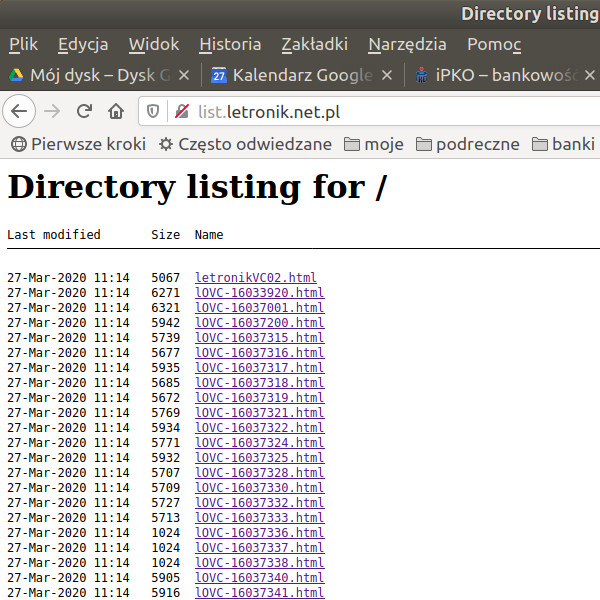Open the tracking protection shield icon

(154, 111)
